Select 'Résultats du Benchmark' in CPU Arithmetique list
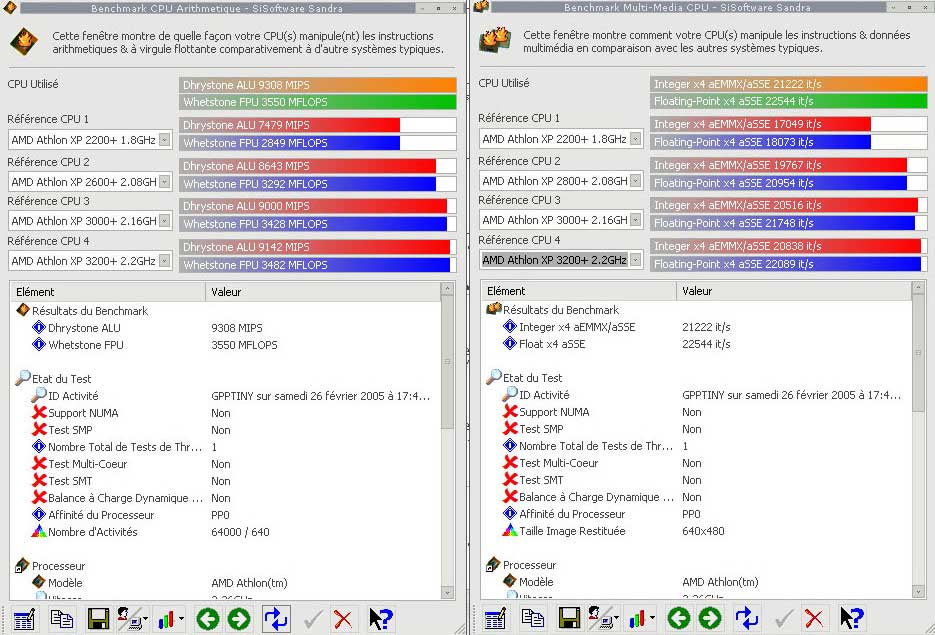The height and width of the screenshot is (635, 935). [x=89, y=311]
